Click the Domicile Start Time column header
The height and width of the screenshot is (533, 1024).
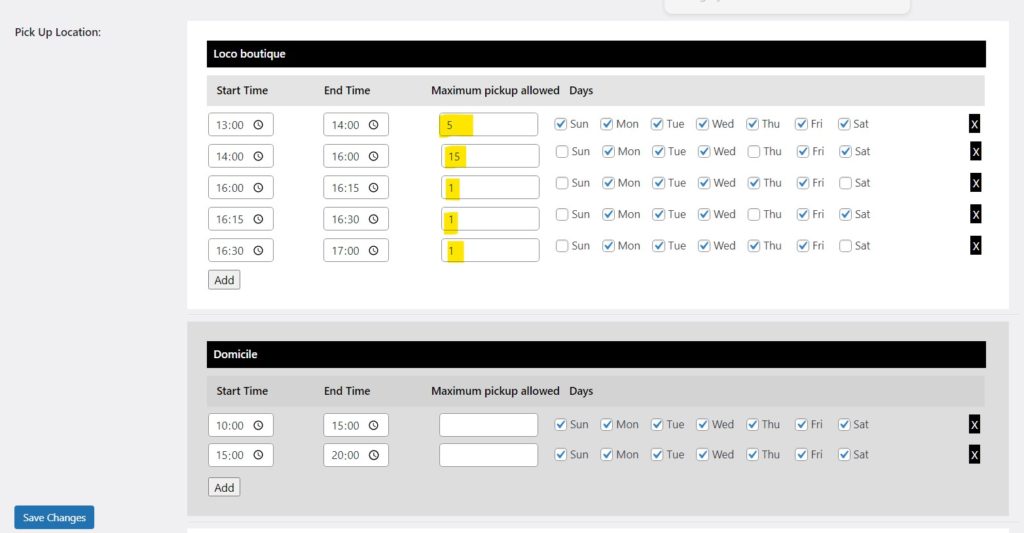pos(242,391)
